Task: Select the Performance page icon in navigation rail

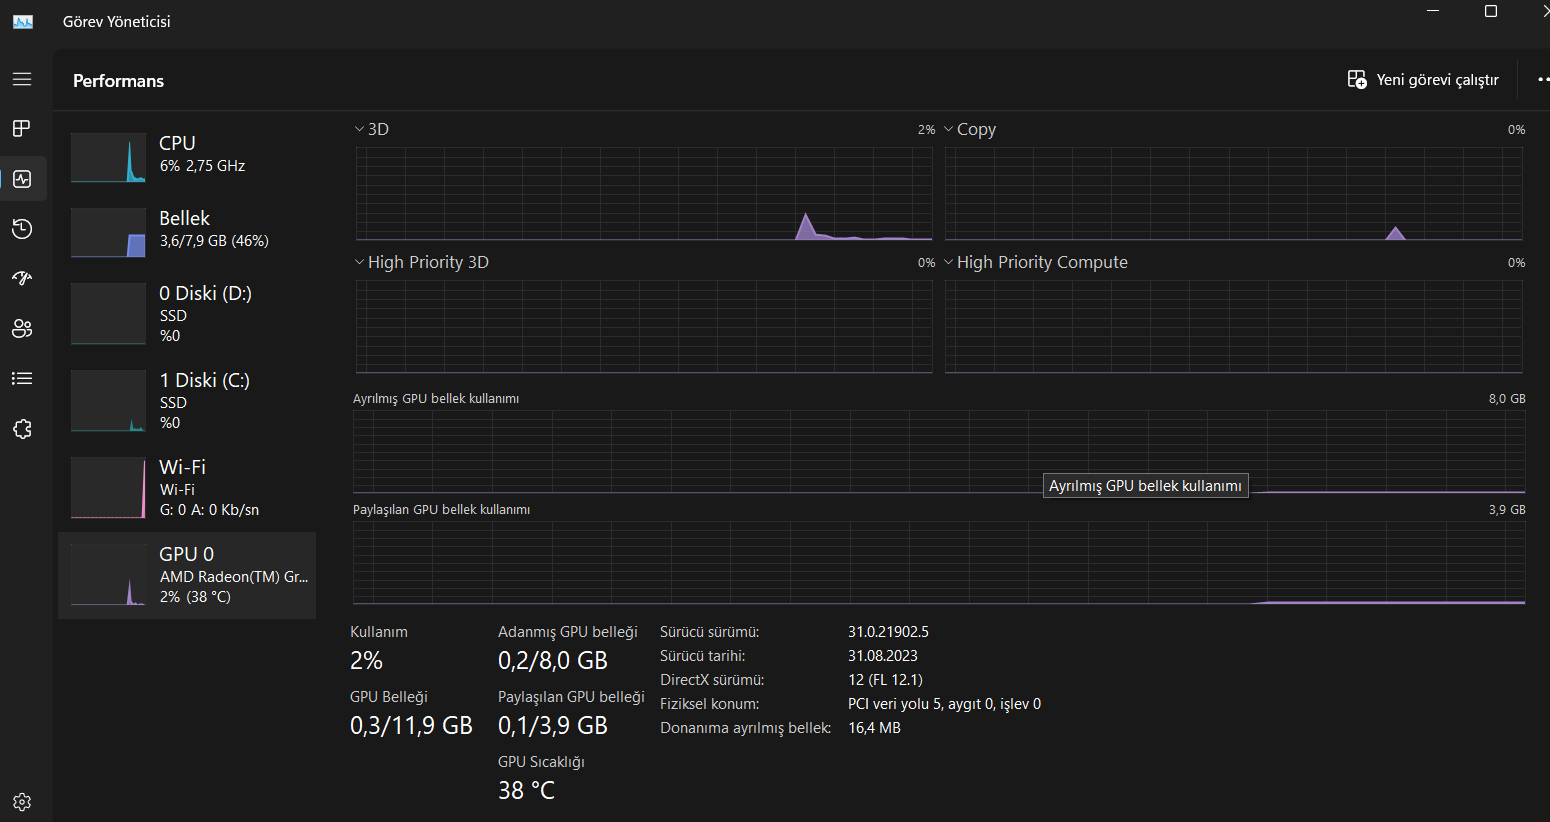Action: click(22, 179)
